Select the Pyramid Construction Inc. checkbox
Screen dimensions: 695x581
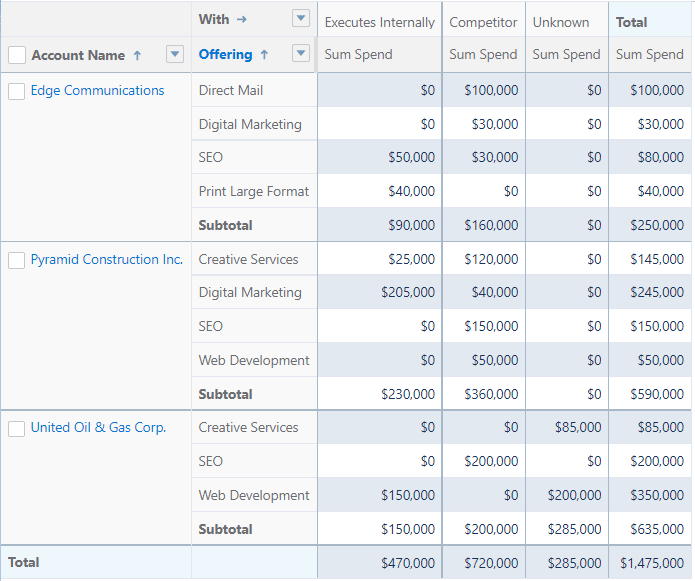17,260
